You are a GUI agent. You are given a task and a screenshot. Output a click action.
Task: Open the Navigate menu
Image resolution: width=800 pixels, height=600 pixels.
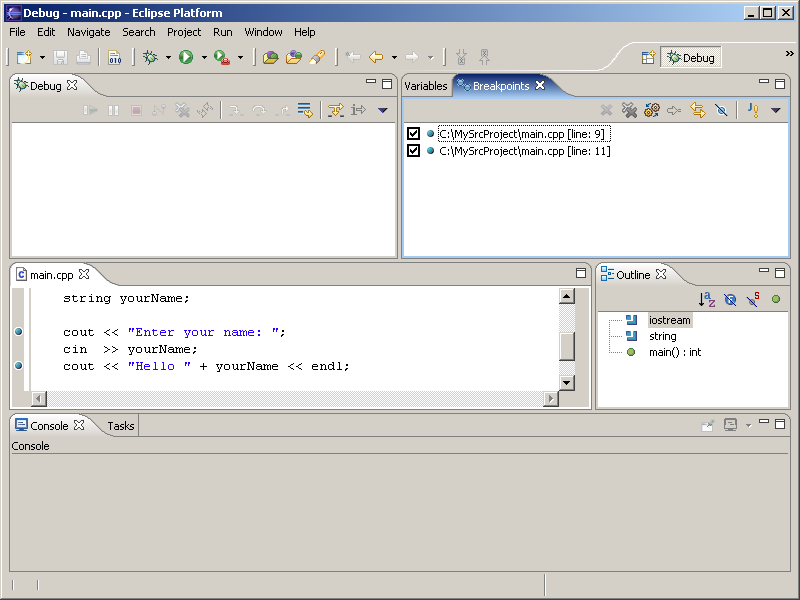[88, 32]
